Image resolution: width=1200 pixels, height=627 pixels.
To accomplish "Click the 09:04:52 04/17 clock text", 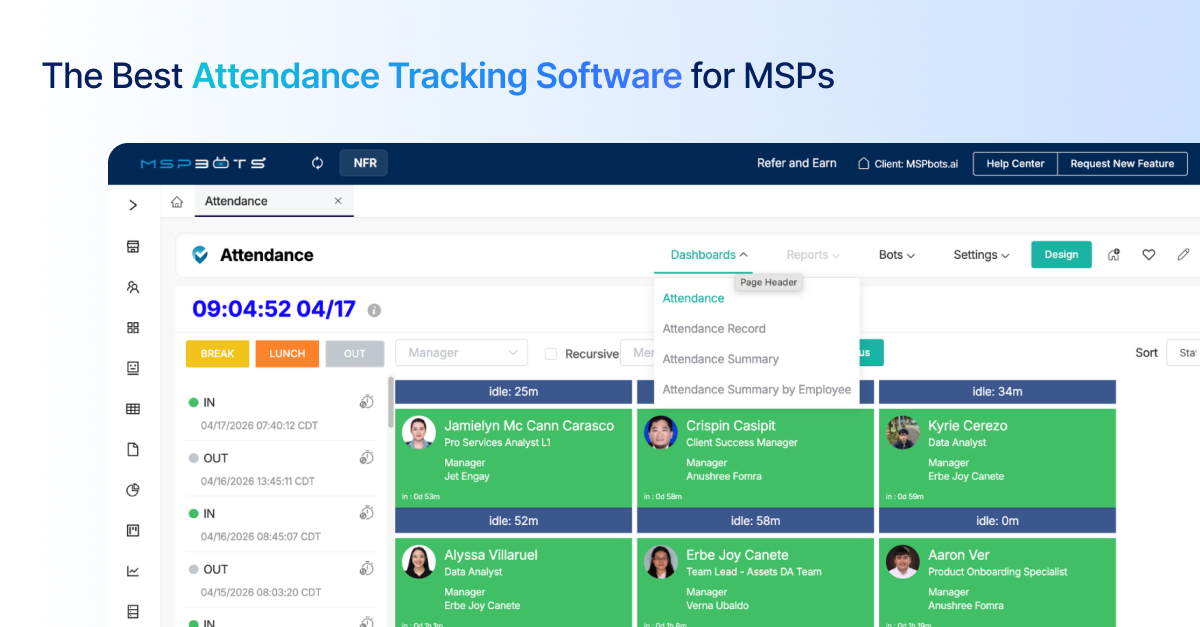I will 274,309.
